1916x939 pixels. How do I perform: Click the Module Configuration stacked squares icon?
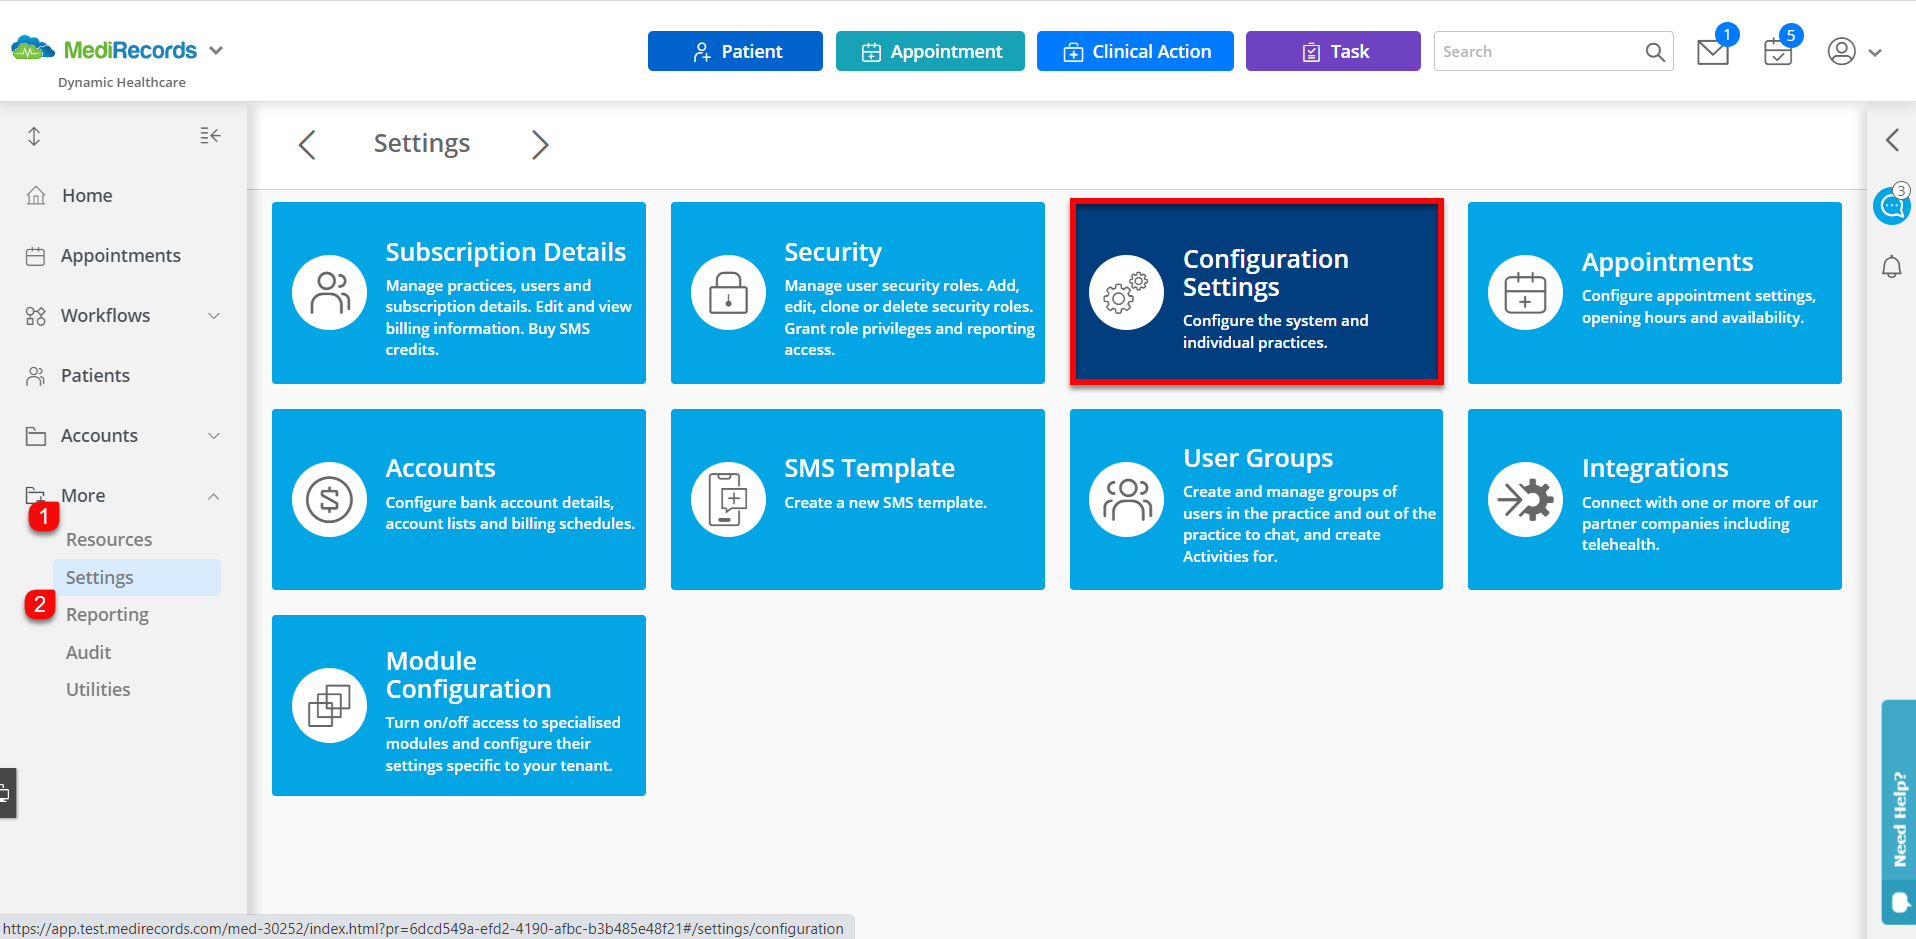pos(329,706)
